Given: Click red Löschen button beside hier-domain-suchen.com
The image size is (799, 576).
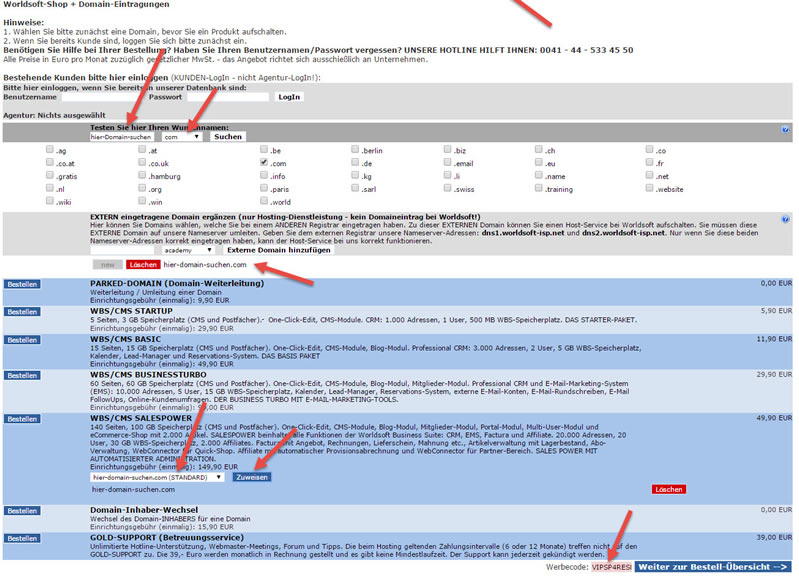Looking at the screenshot, I should coord(143,265).
